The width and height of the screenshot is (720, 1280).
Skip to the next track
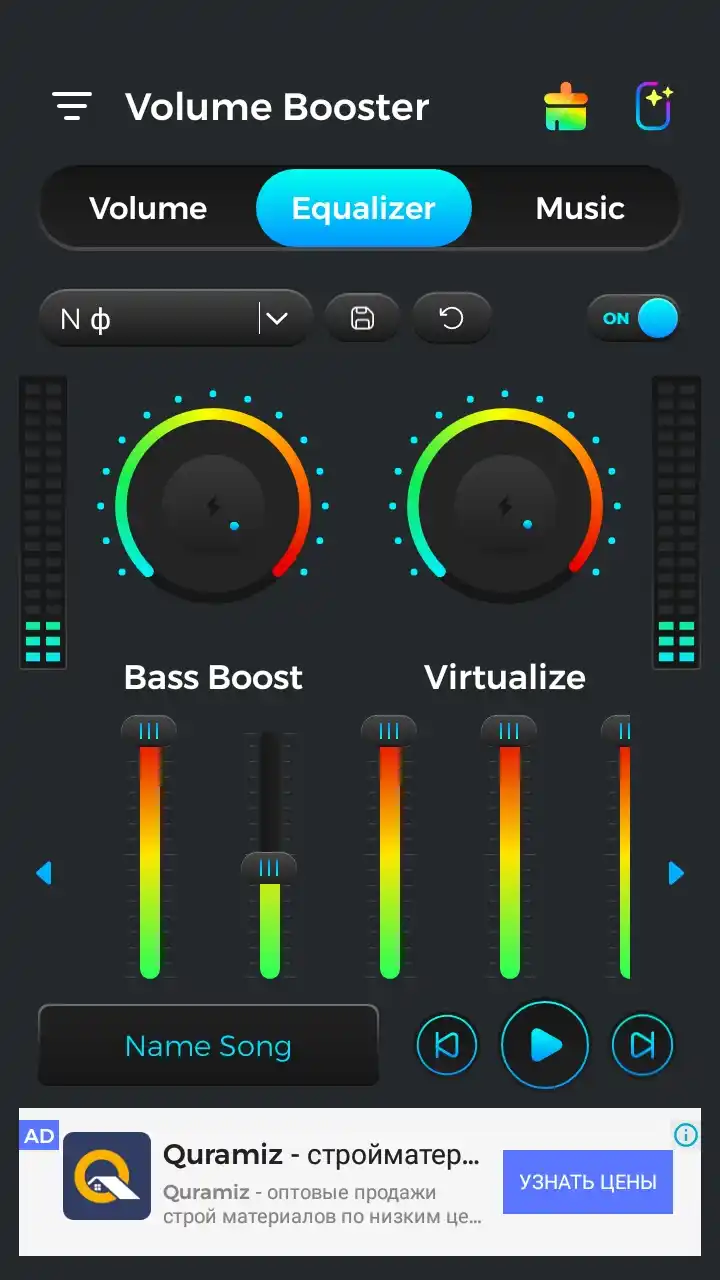643,1045
